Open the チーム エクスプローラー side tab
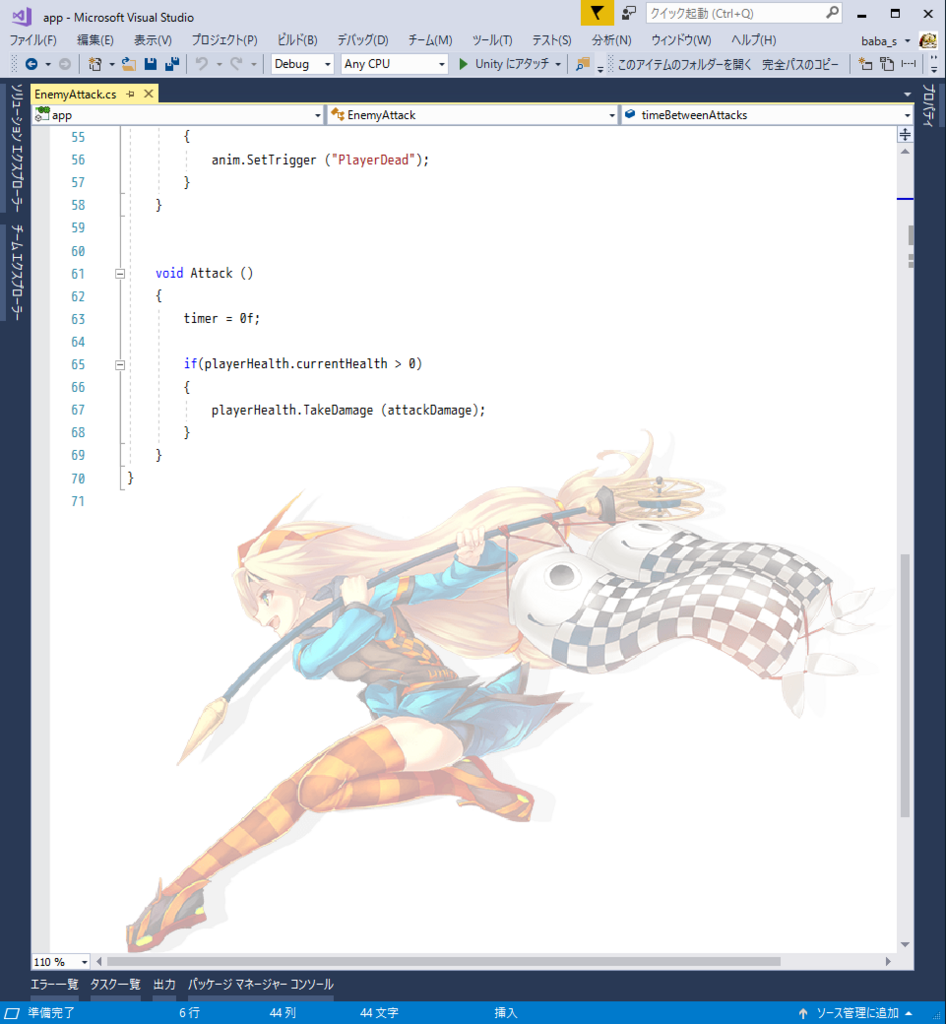946x1024 pixels. coord(16,272)
